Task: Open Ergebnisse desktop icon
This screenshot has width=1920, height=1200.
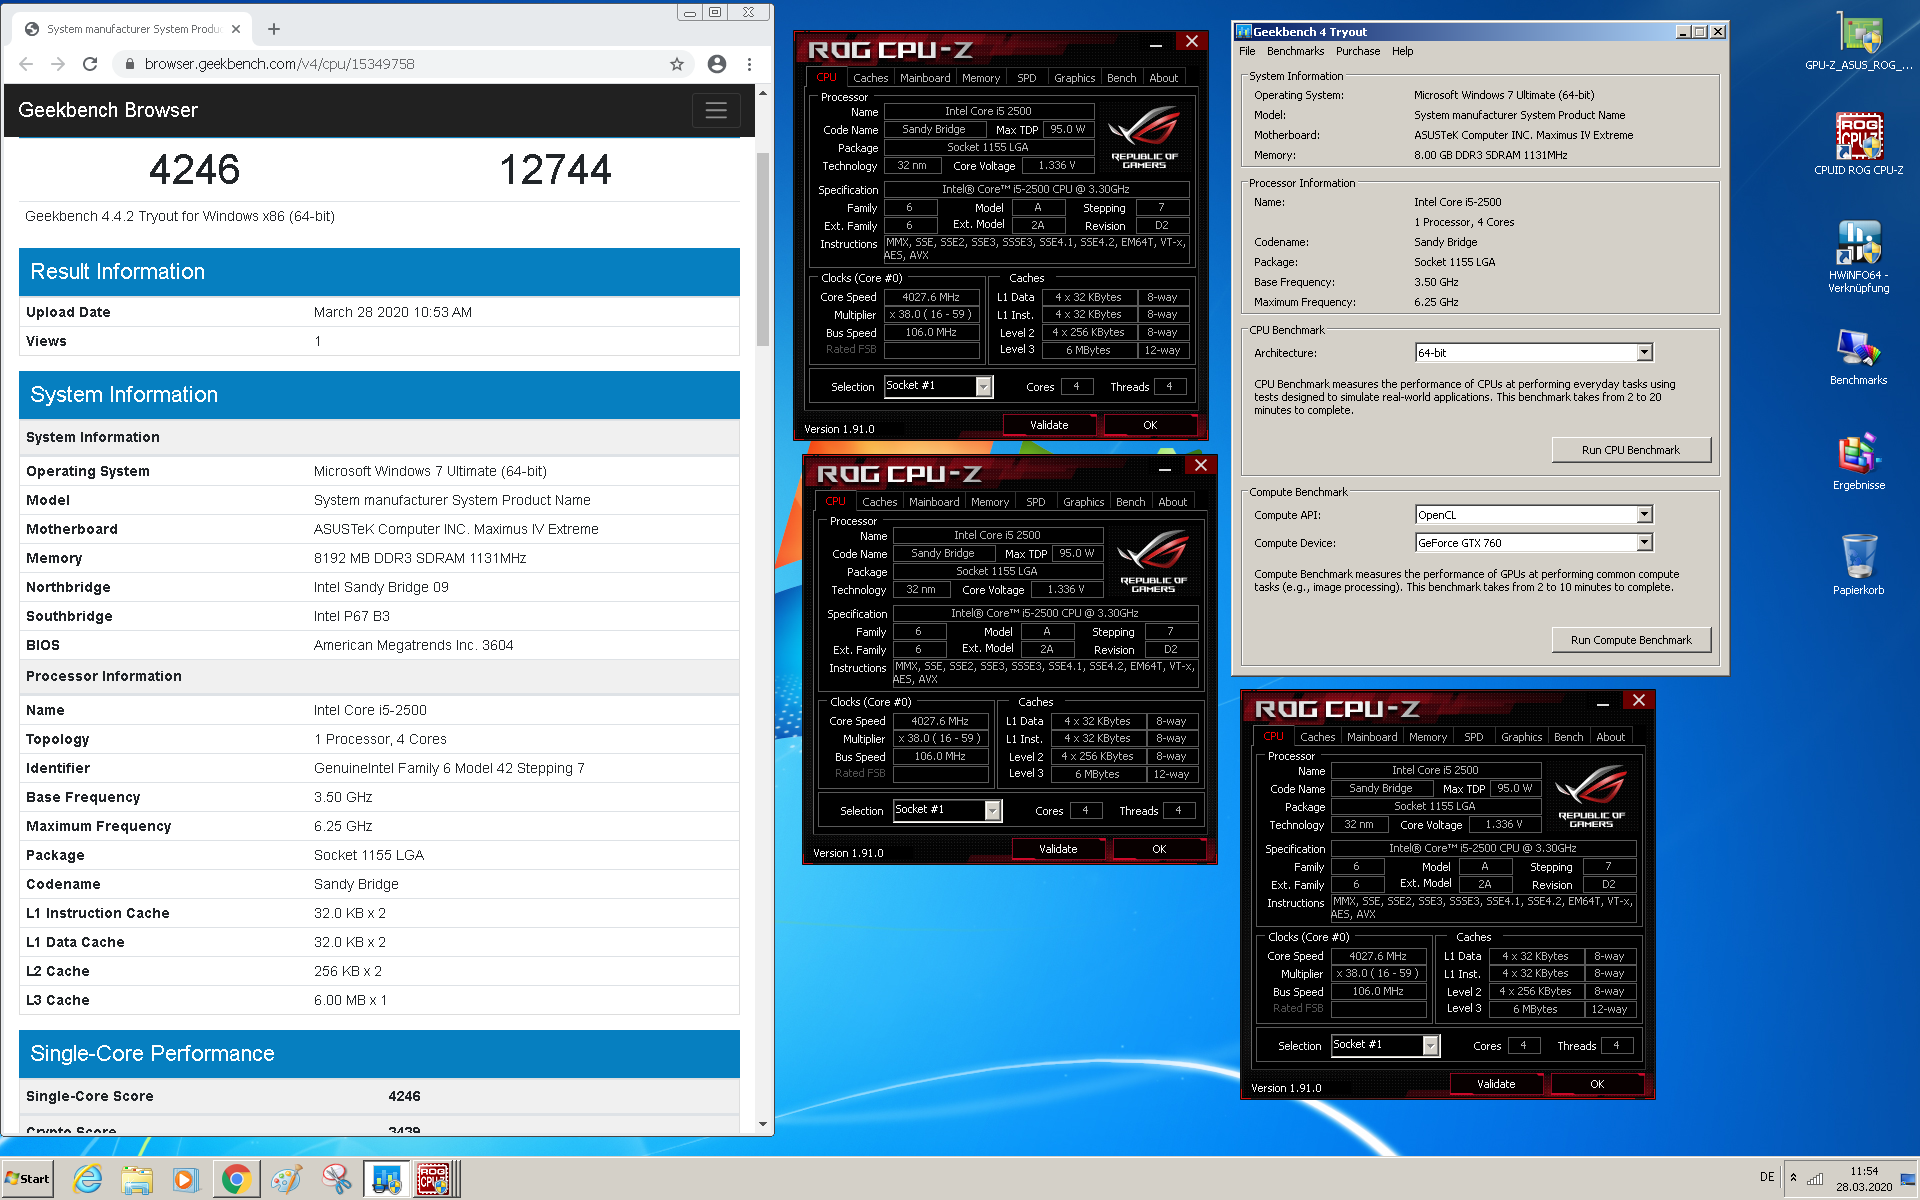Action: pos(1858,461)
